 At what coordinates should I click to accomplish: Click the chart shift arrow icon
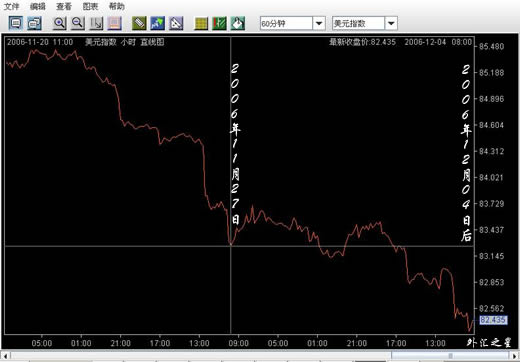pyautogui.click(x=96, y=23)
